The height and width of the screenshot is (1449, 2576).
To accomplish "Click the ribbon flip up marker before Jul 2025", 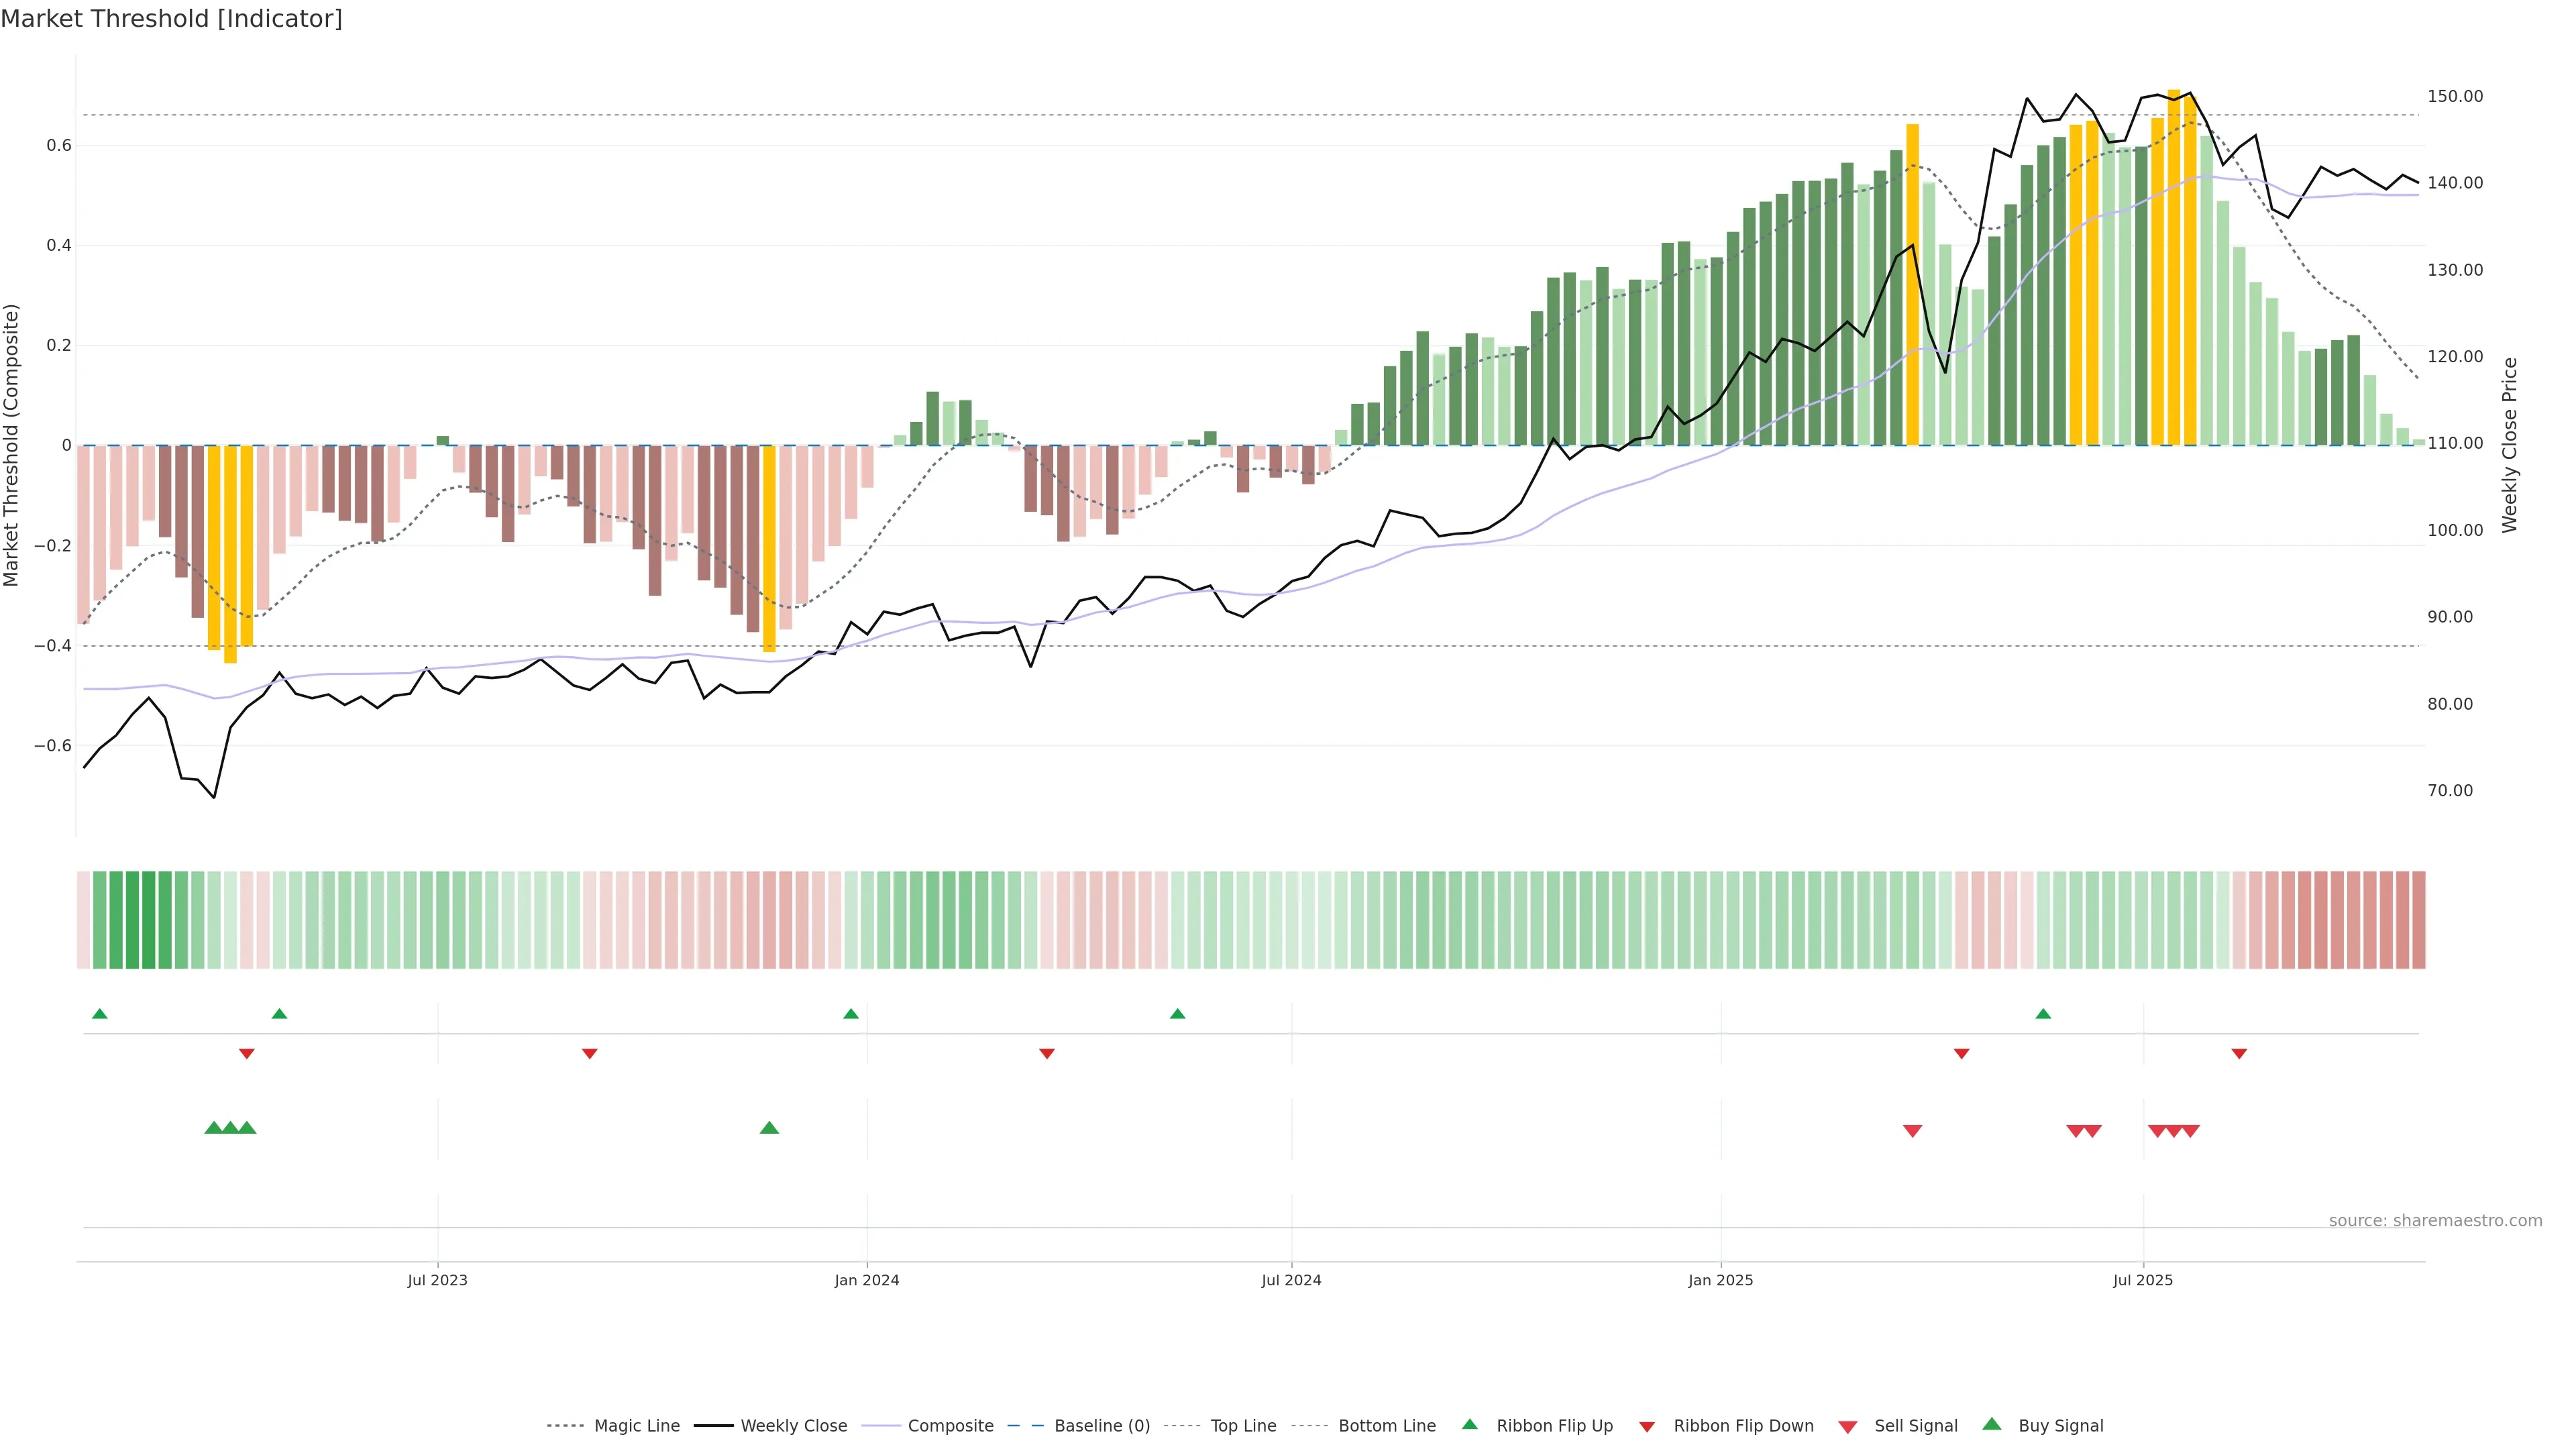I will (2043, 1014).
